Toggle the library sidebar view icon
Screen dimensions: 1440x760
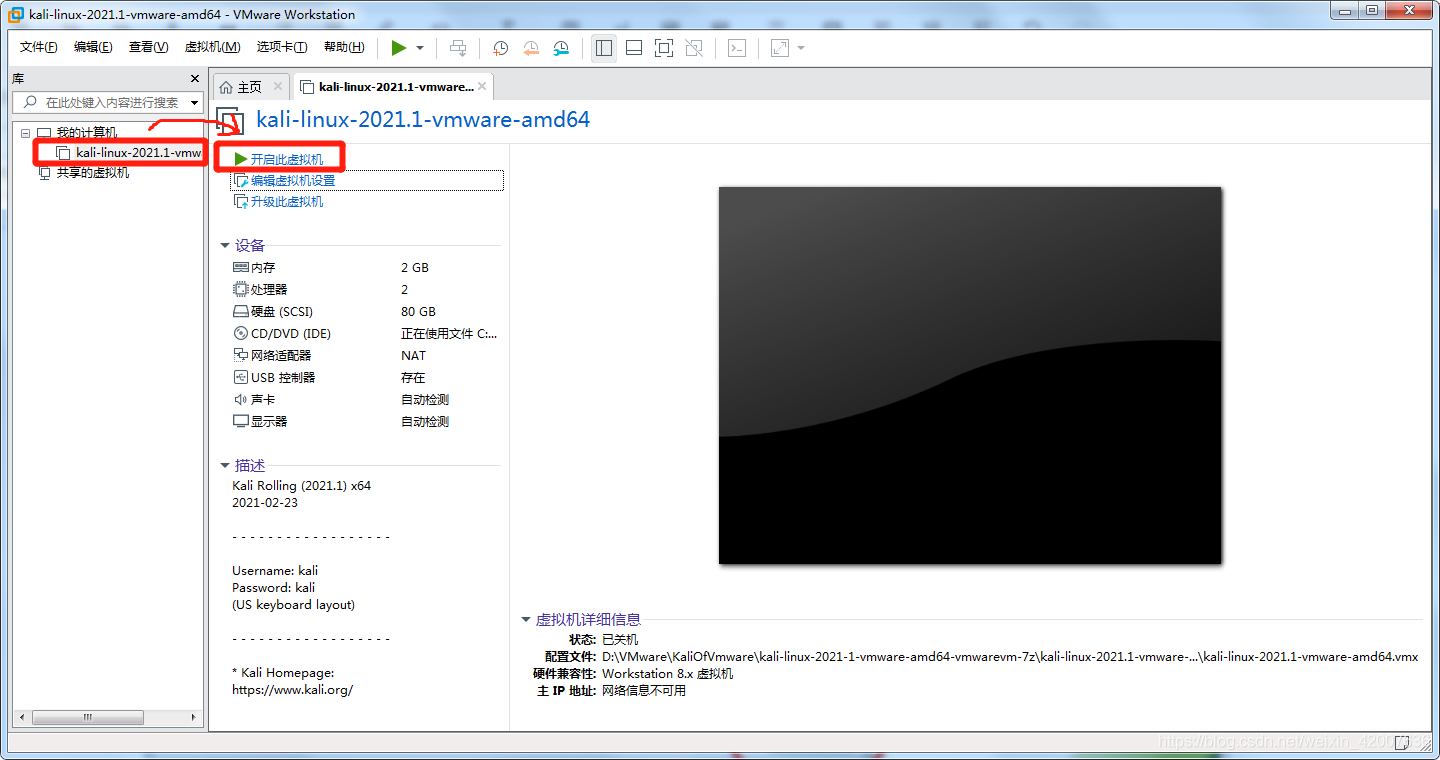pos(603,47)
